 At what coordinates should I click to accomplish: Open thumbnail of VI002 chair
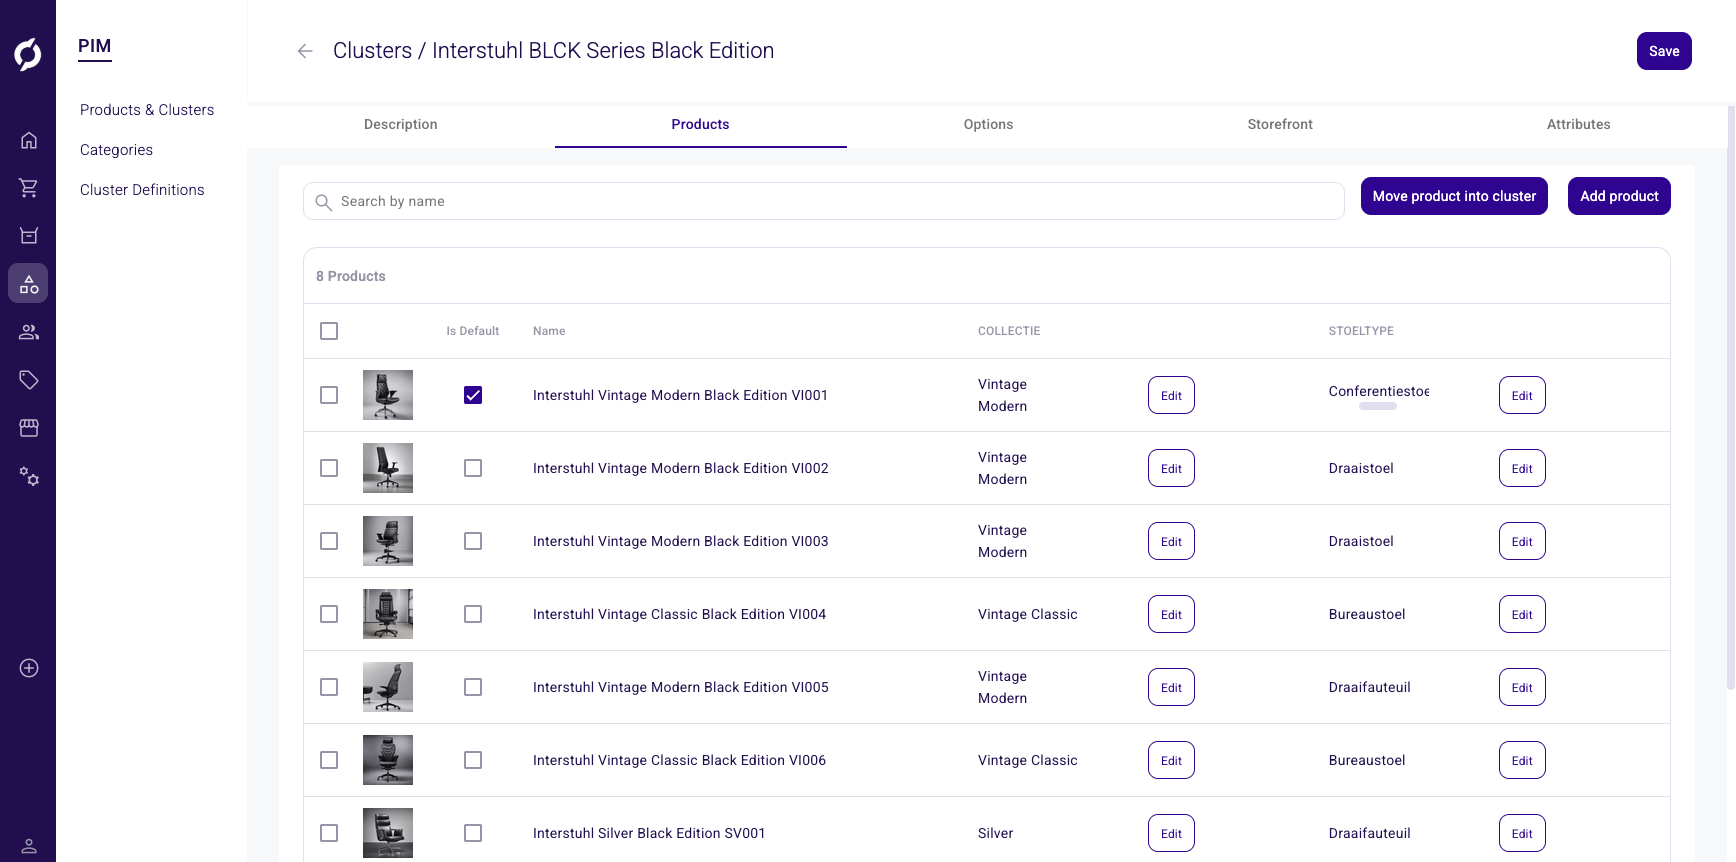tap(388, 468)
